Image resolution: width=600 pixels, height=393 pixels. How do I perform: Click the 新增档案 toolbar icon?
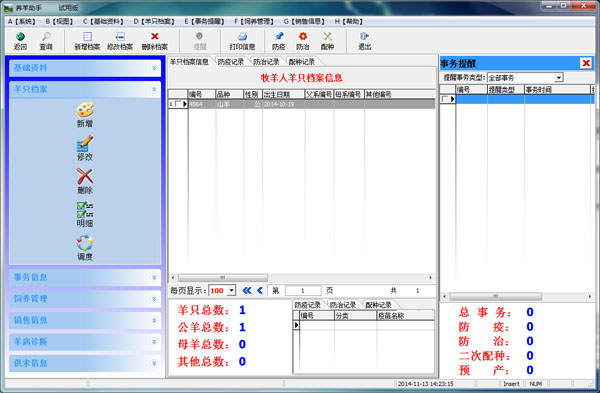click(87, 37)
